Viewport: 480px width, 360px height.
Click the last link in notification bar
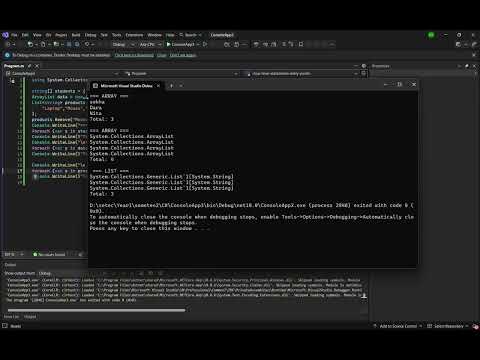pos(183,55)
